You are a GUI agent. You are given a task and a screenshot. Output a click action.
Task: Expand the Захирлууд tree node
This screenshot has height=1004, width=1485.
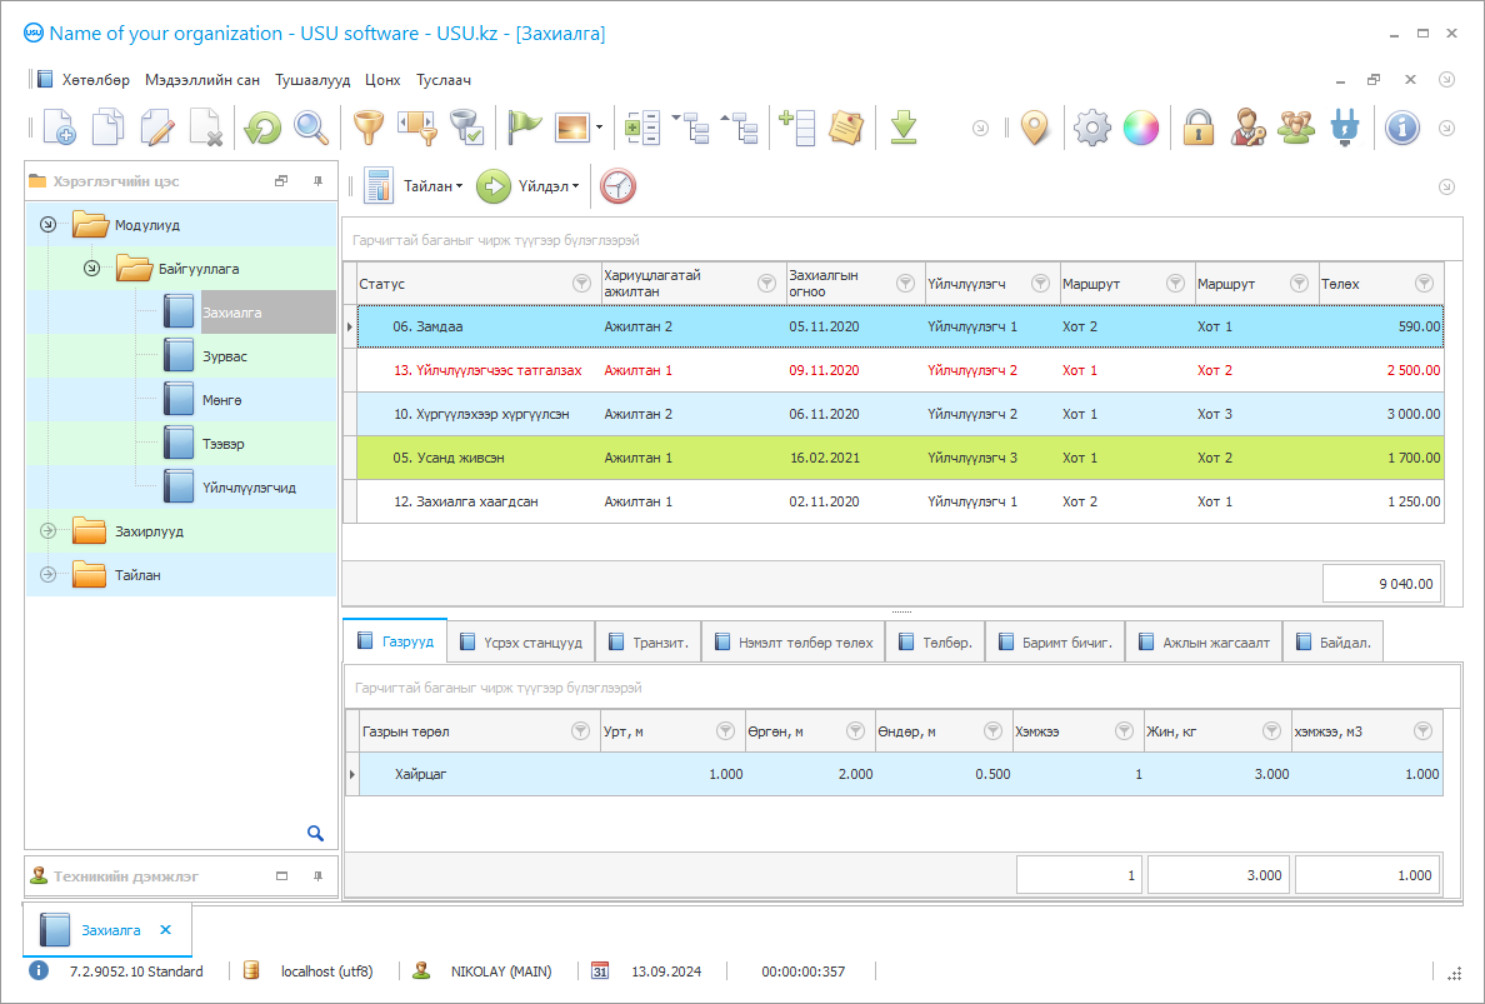point(48,531)
